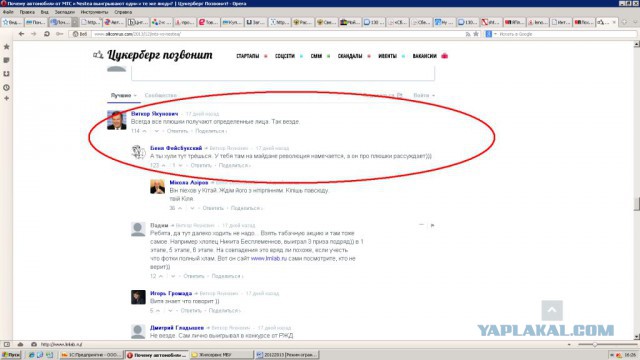This screenshot has width=640, height=360.
Task: Open Дмитрий Гладышев's profile name
Action: [177, 328]
